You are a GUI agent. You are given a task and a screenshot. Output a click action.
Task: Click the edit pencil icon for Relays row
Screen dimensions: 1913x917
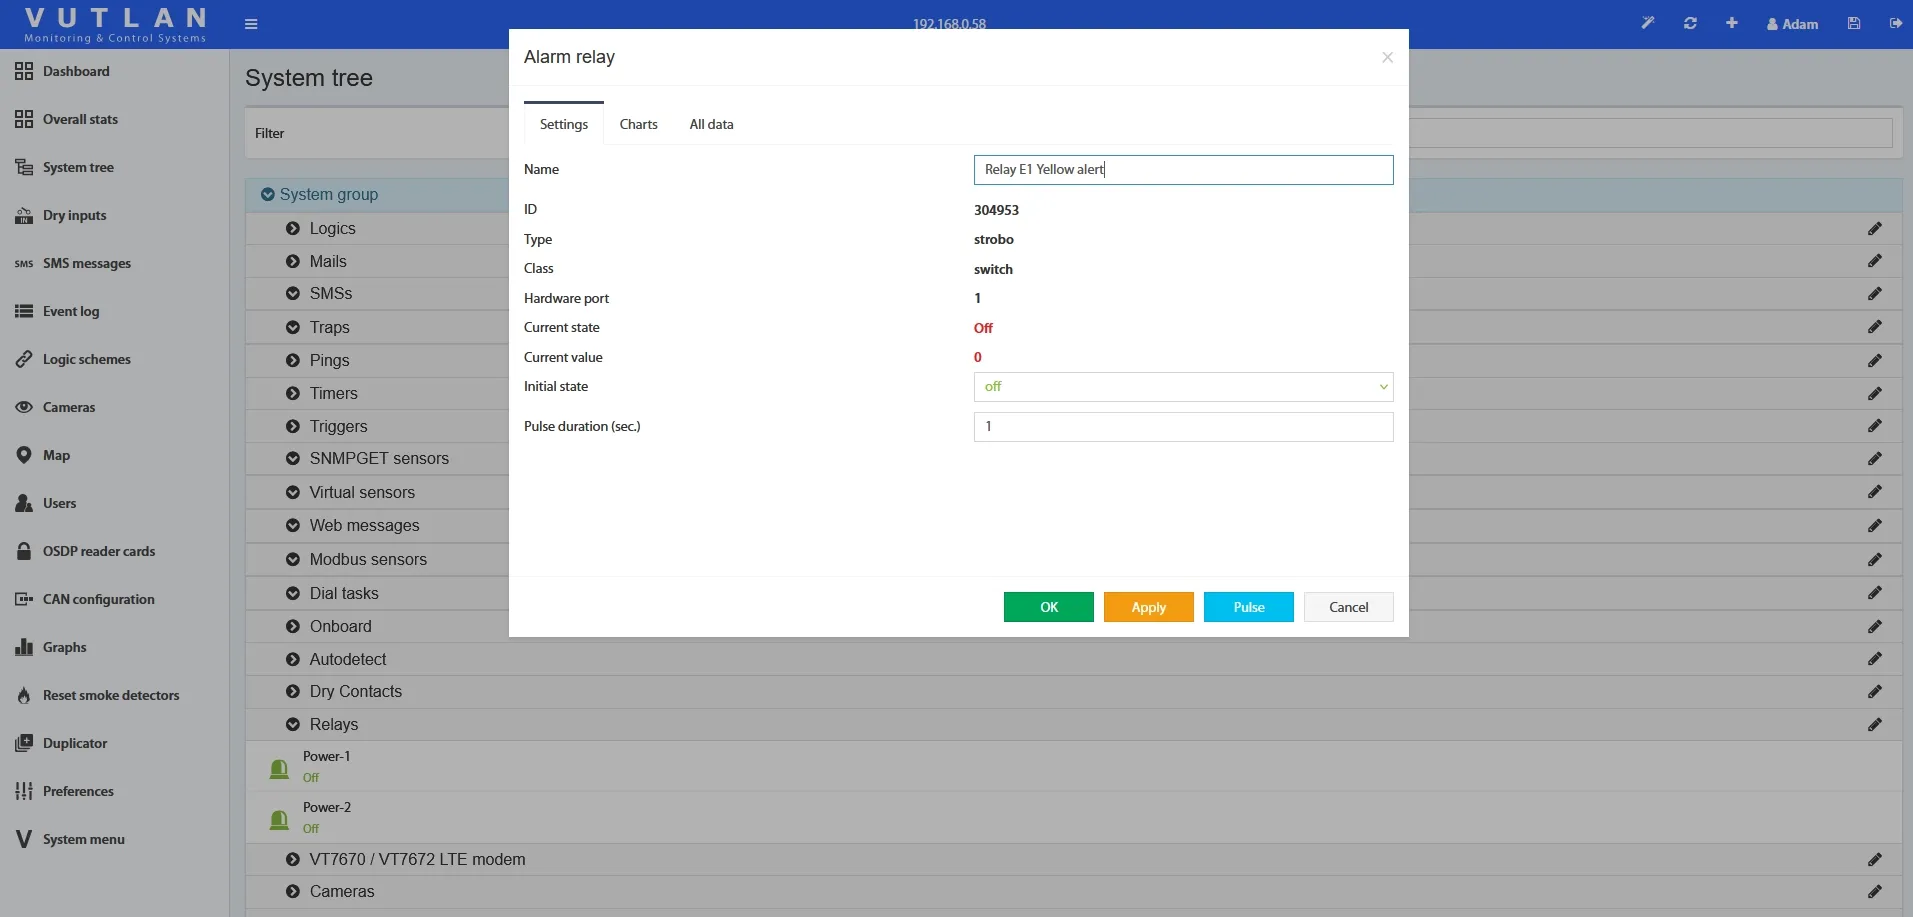pyautogui.click(x=1874, y=725)
